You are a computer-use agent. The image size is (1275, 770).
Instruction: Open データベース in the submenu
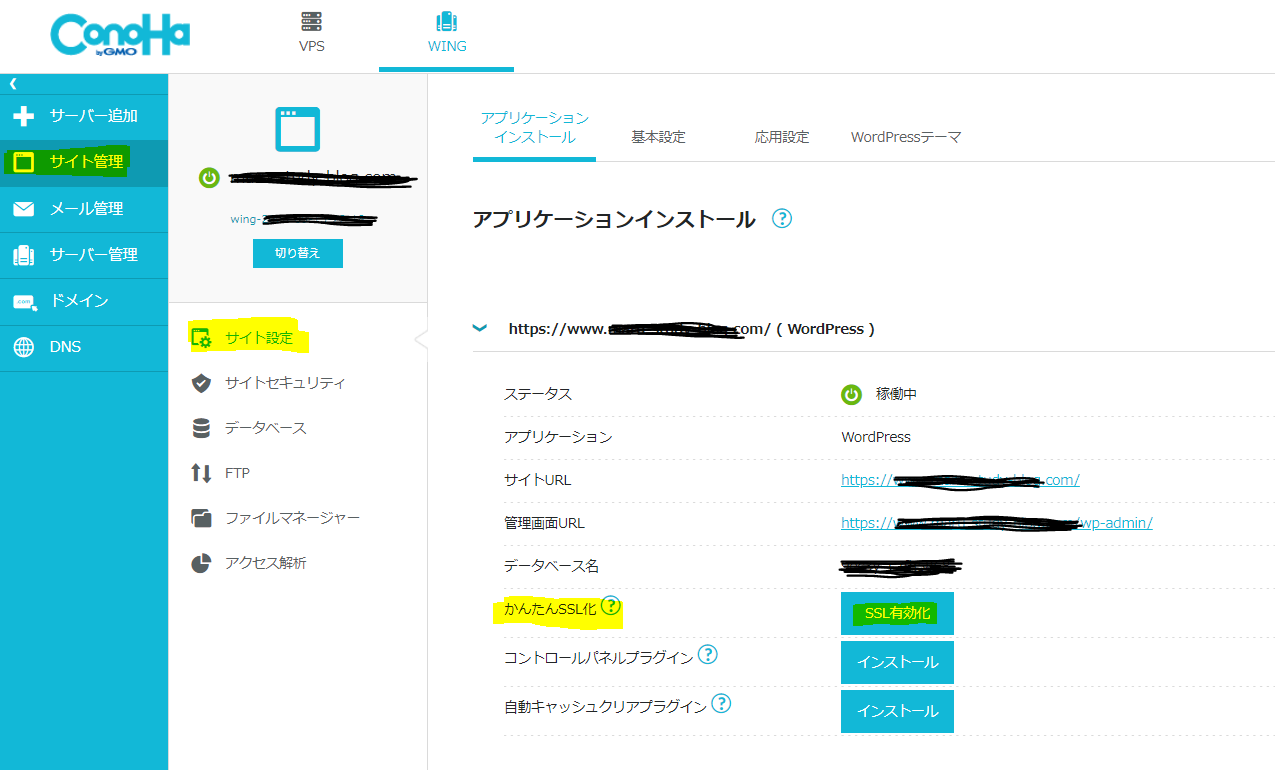(x=265, y=428)
